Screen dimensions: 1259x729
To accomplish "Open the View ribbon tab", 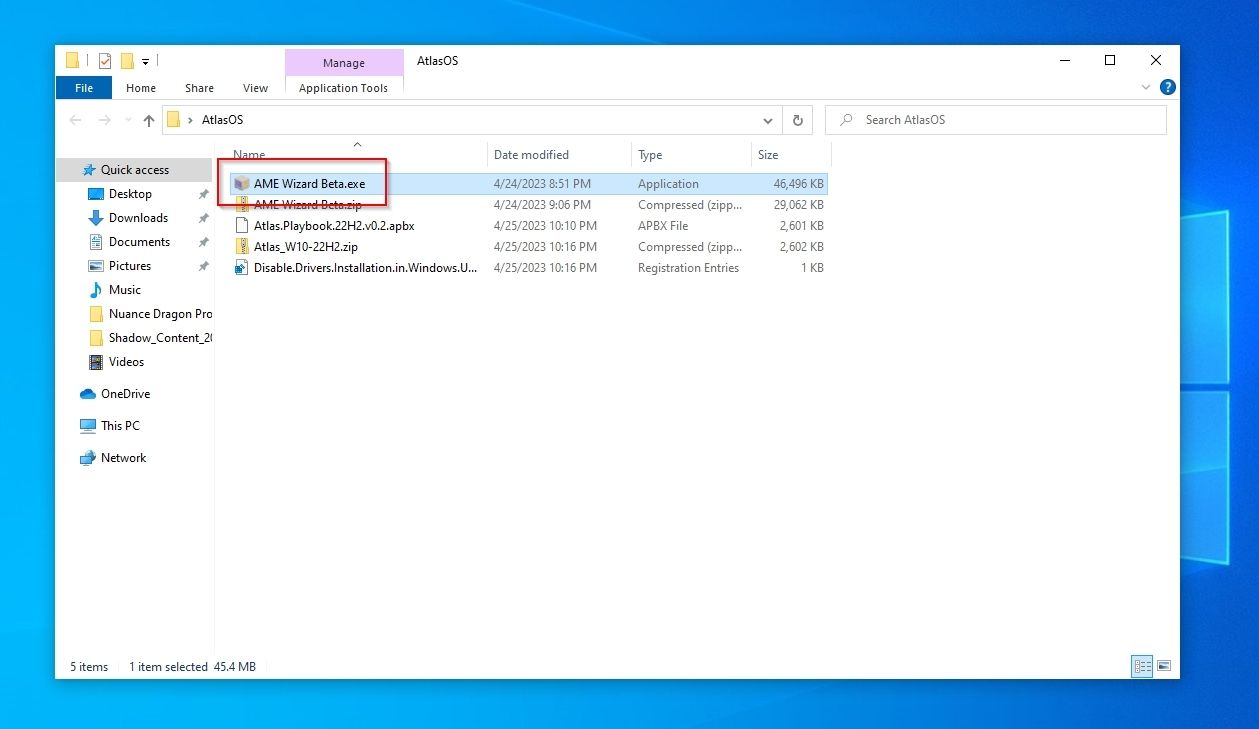I will pyautogui.click(x=255, y=88).
